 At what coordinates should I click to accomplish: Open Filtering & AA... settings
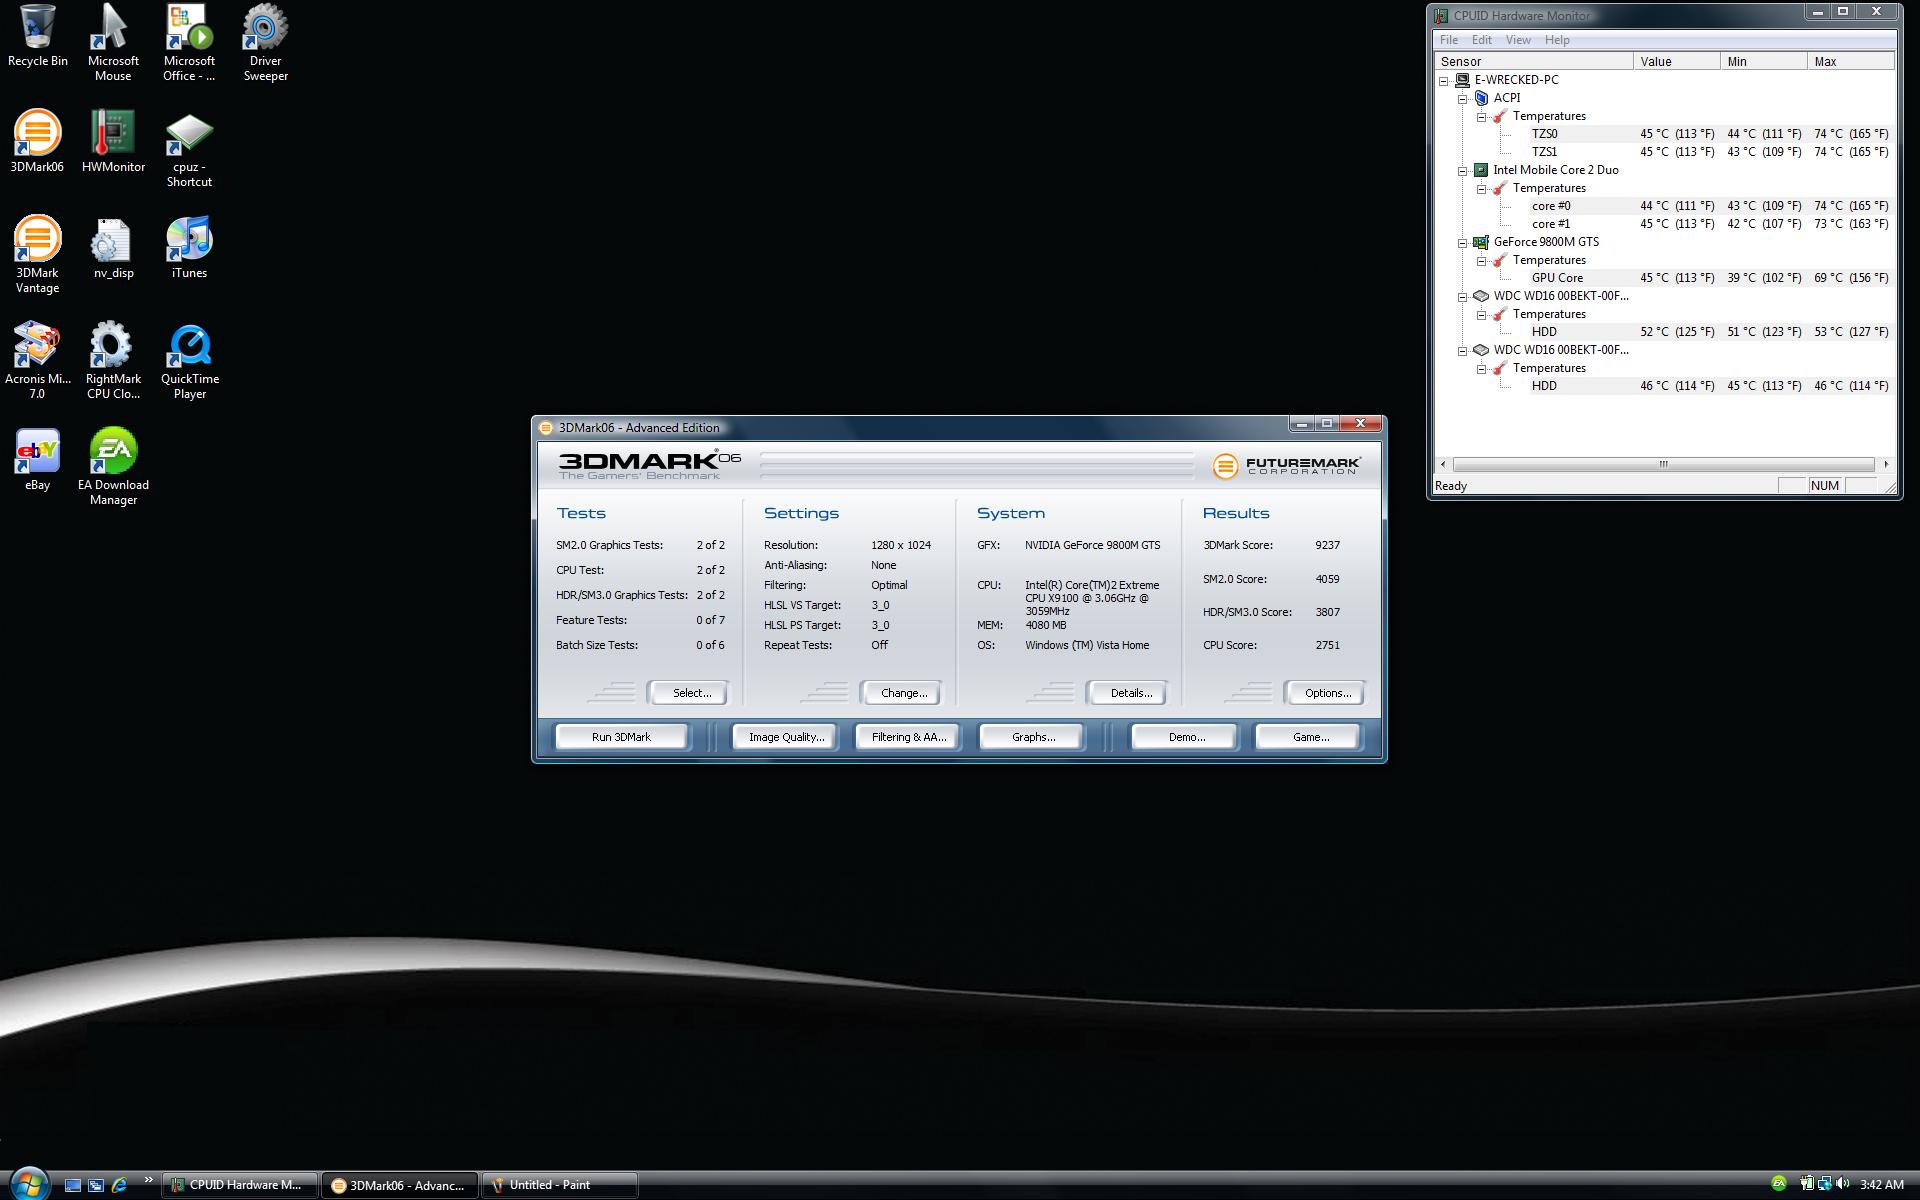pos(908,737)
